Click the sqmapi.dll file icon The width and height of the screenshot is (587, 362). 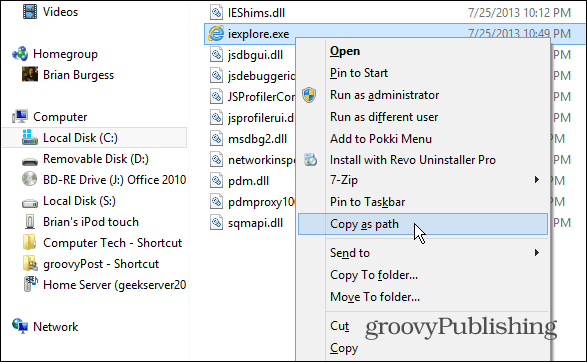coord(216,223)
